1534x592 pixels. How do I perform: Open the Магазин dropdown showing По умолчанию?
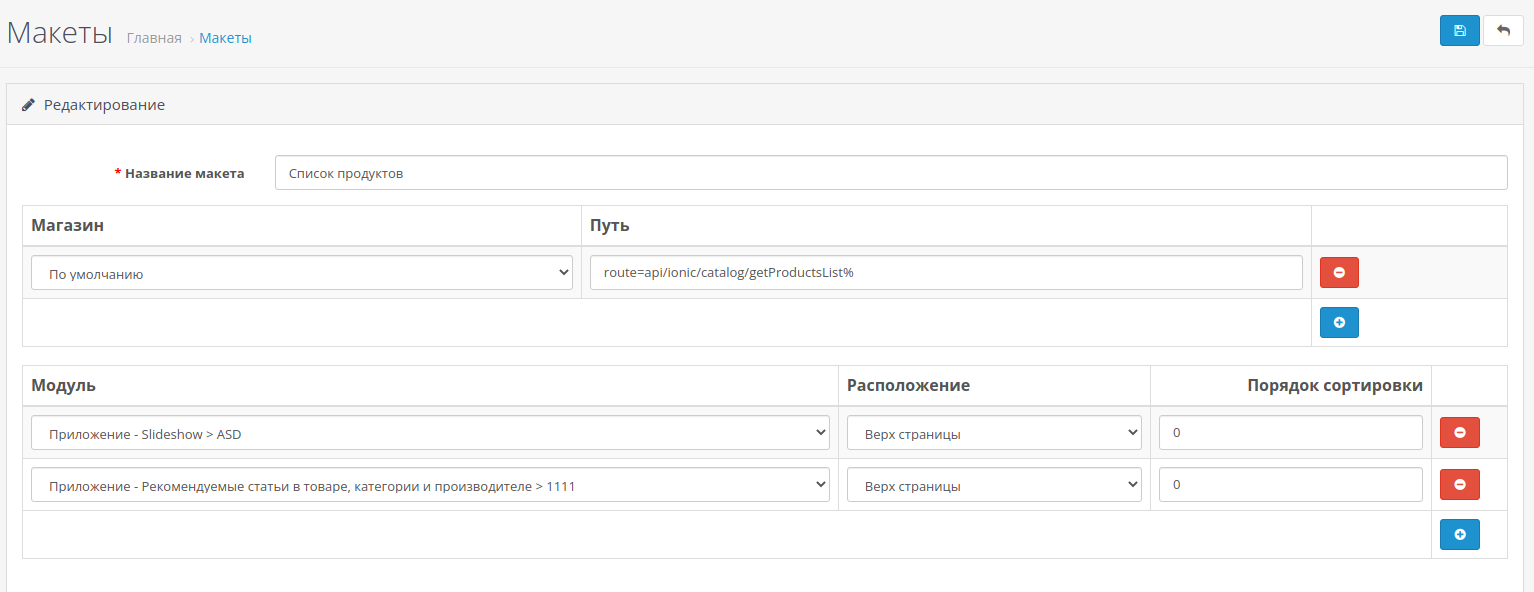click(x=302, y=273)
